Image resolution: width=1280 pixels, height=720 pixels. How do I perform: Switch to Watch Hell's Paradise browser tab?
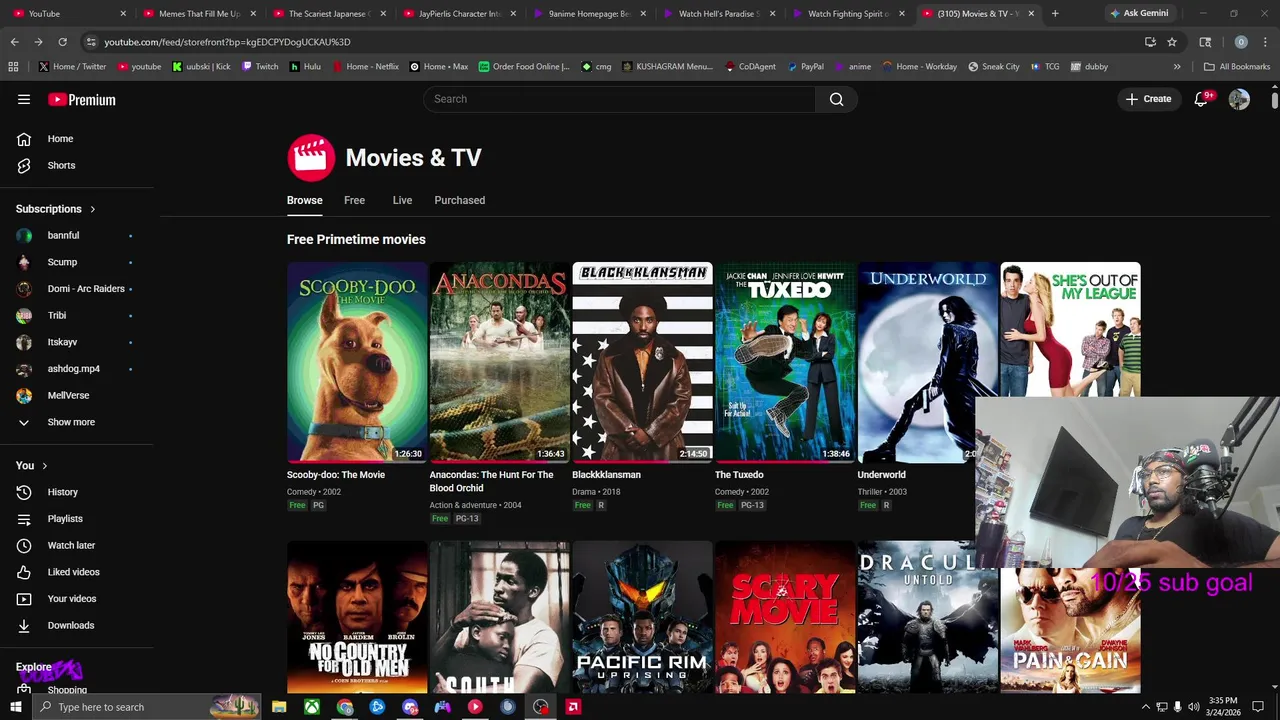(x=719, y=13)
